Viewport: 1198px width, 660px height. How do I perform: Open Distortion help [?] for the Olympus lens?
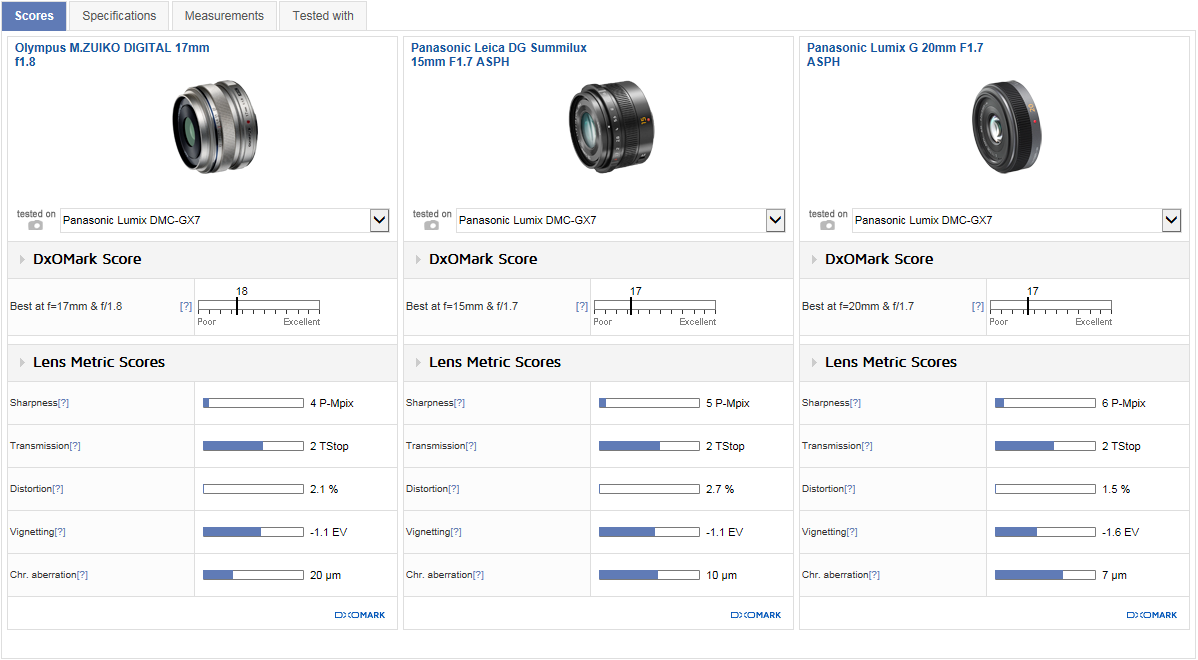[x=58, y=489]
